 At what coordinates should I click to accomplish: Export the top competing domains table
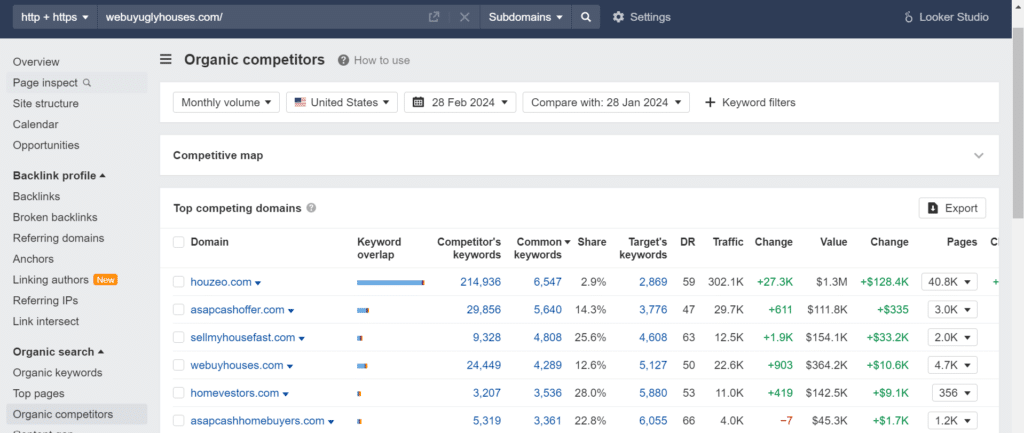952,208
